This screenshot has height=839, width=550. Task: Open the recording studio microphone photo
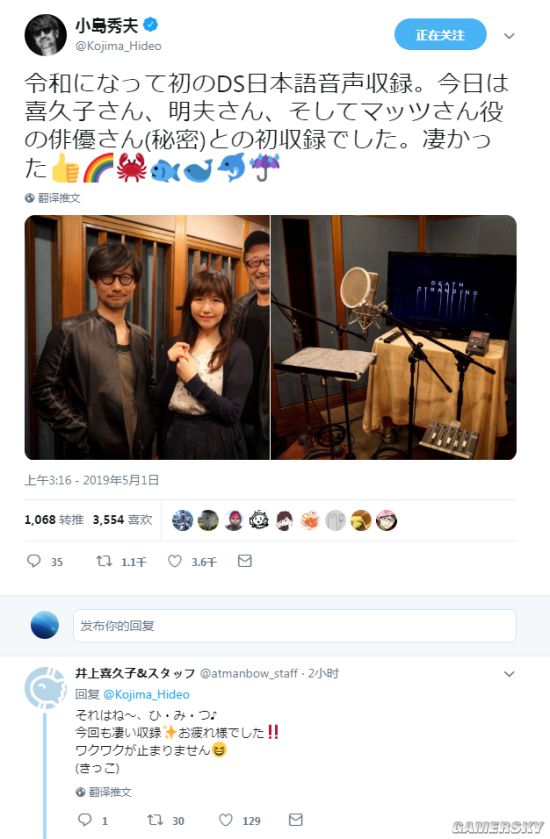point(394,337)
